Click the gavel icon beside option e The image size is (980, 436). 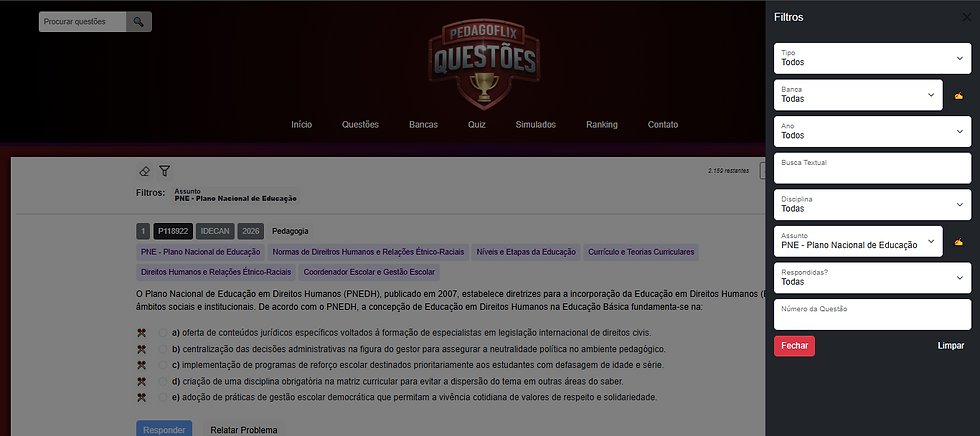click(x=141, y=397)
